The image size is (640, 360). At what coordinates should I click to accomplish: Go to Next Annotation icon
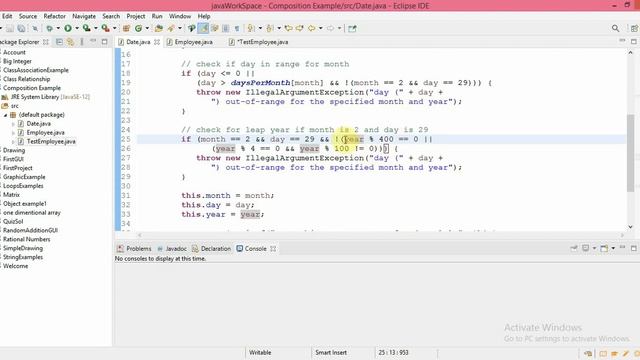(251, 28)
